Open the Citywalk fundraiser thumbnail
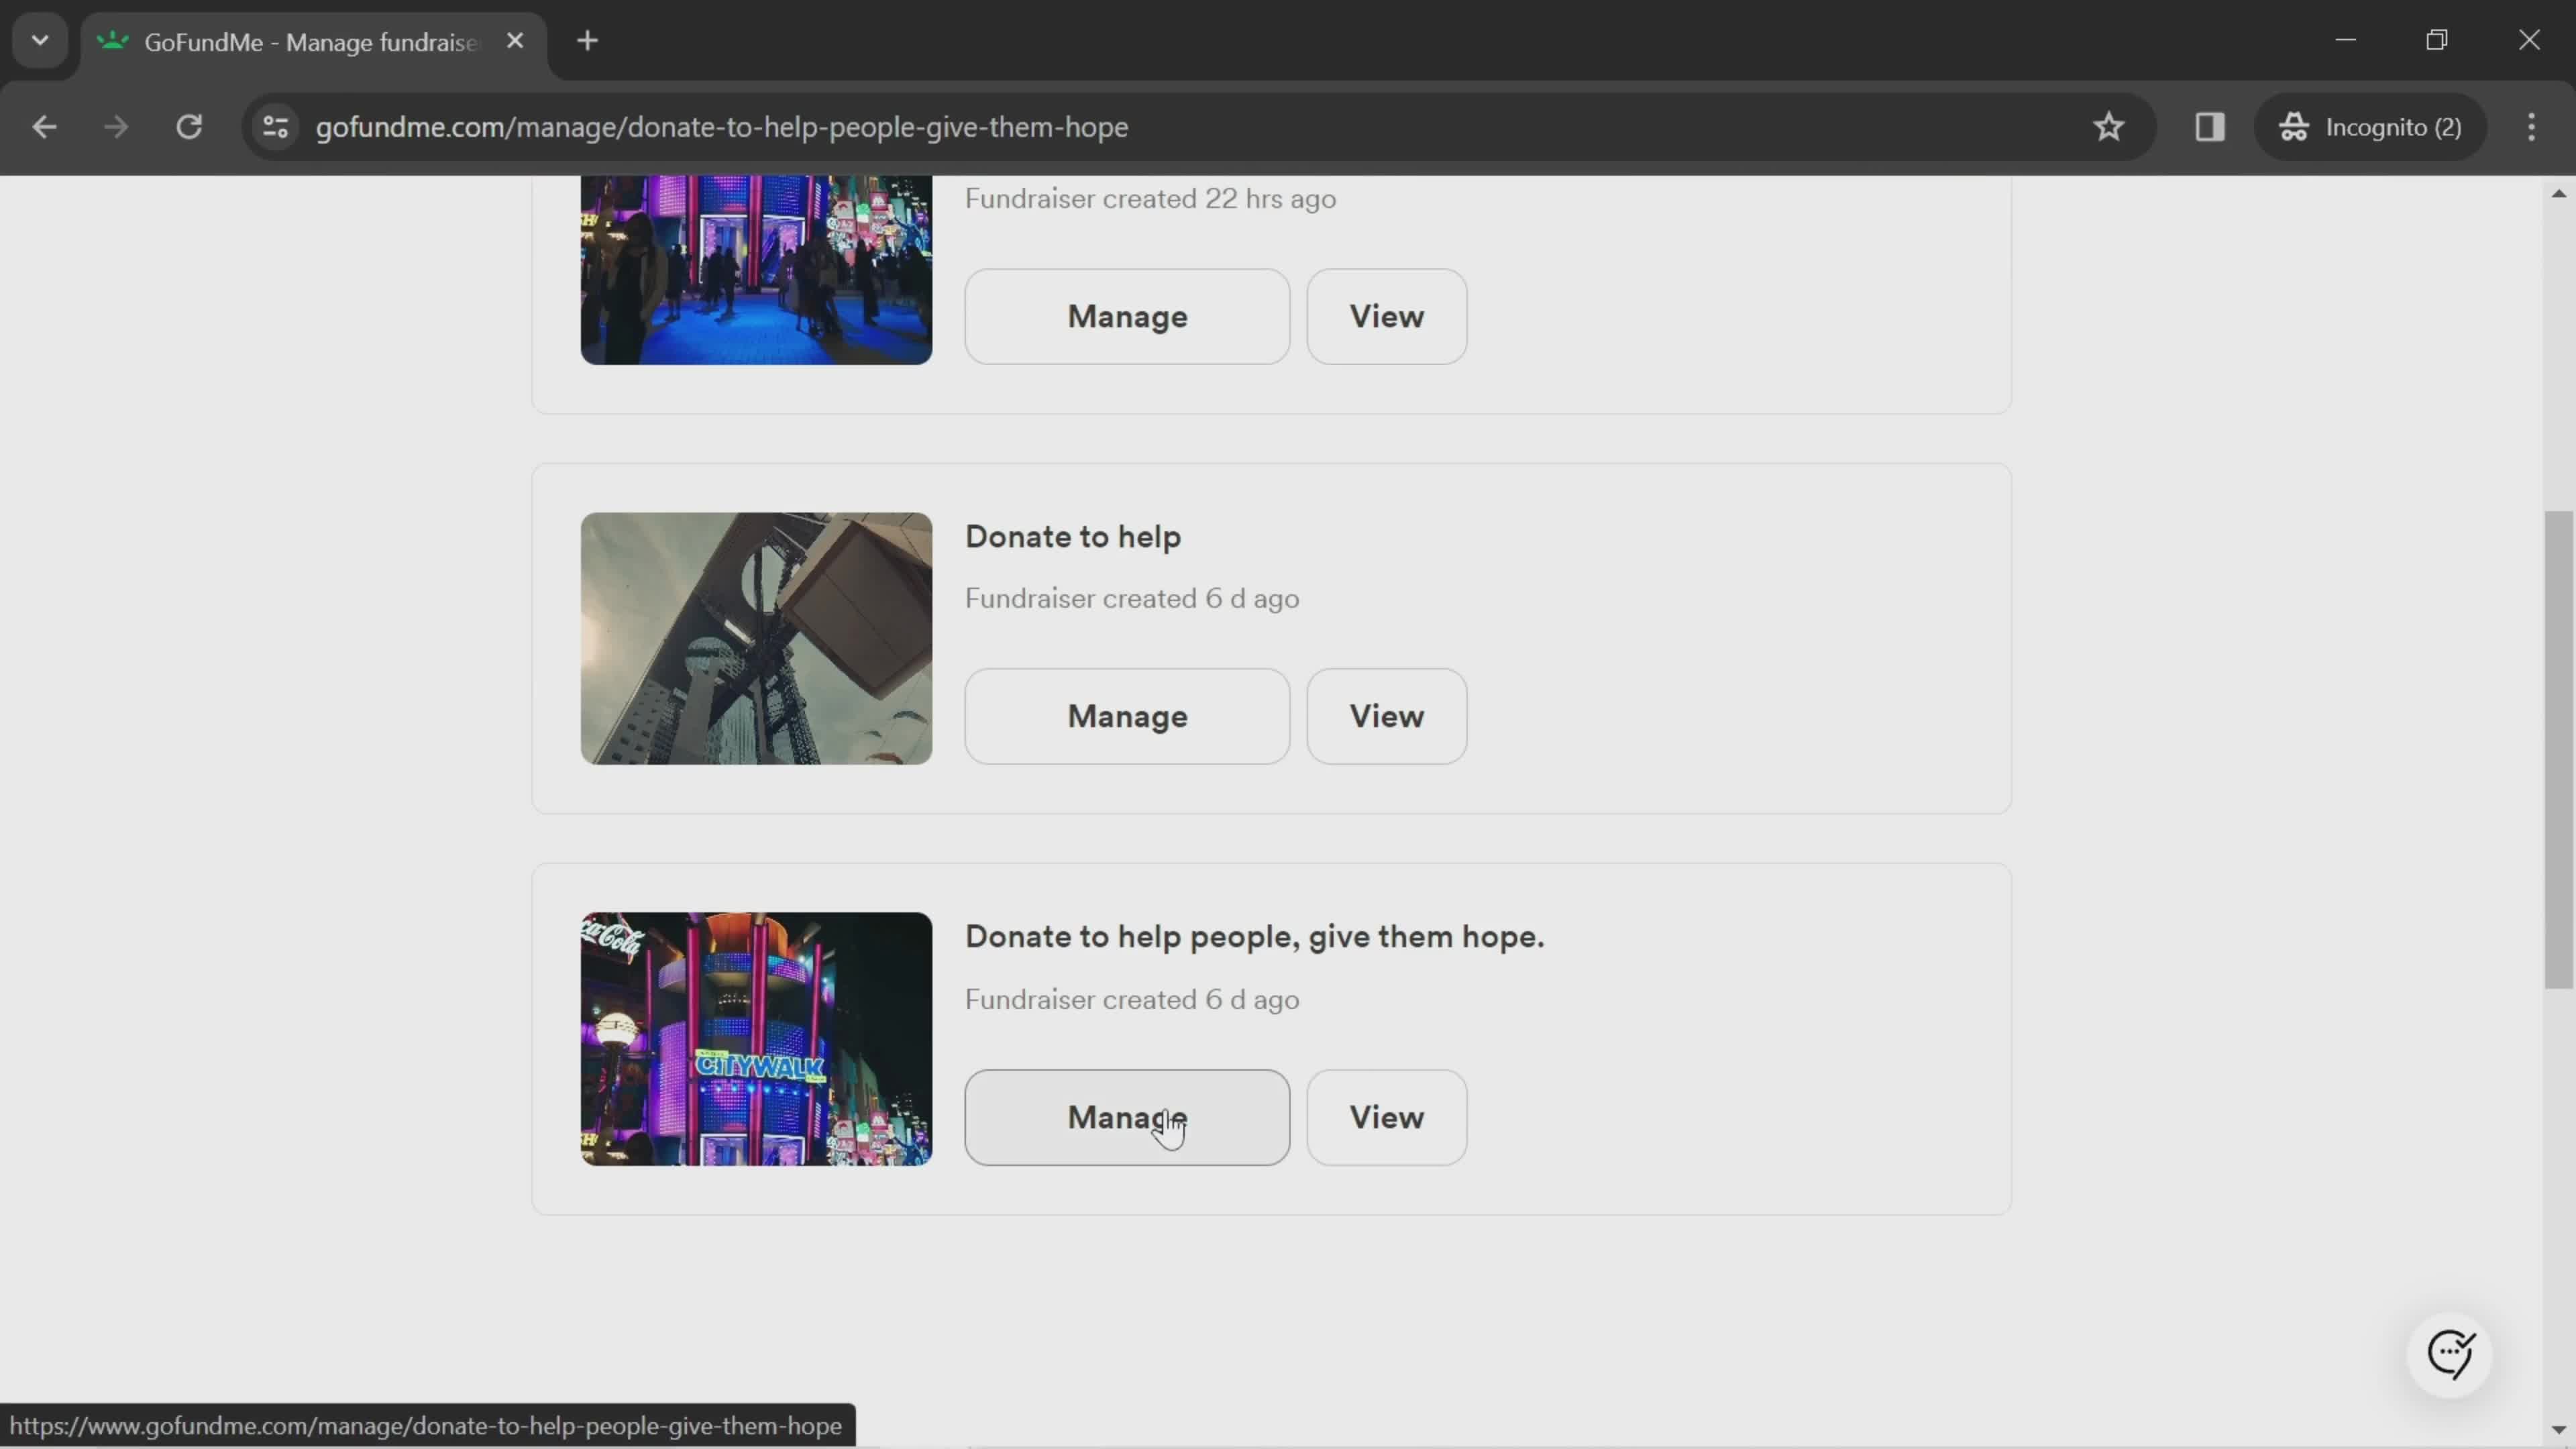The image size is (2576, 1449). [x=756, y=1039]
